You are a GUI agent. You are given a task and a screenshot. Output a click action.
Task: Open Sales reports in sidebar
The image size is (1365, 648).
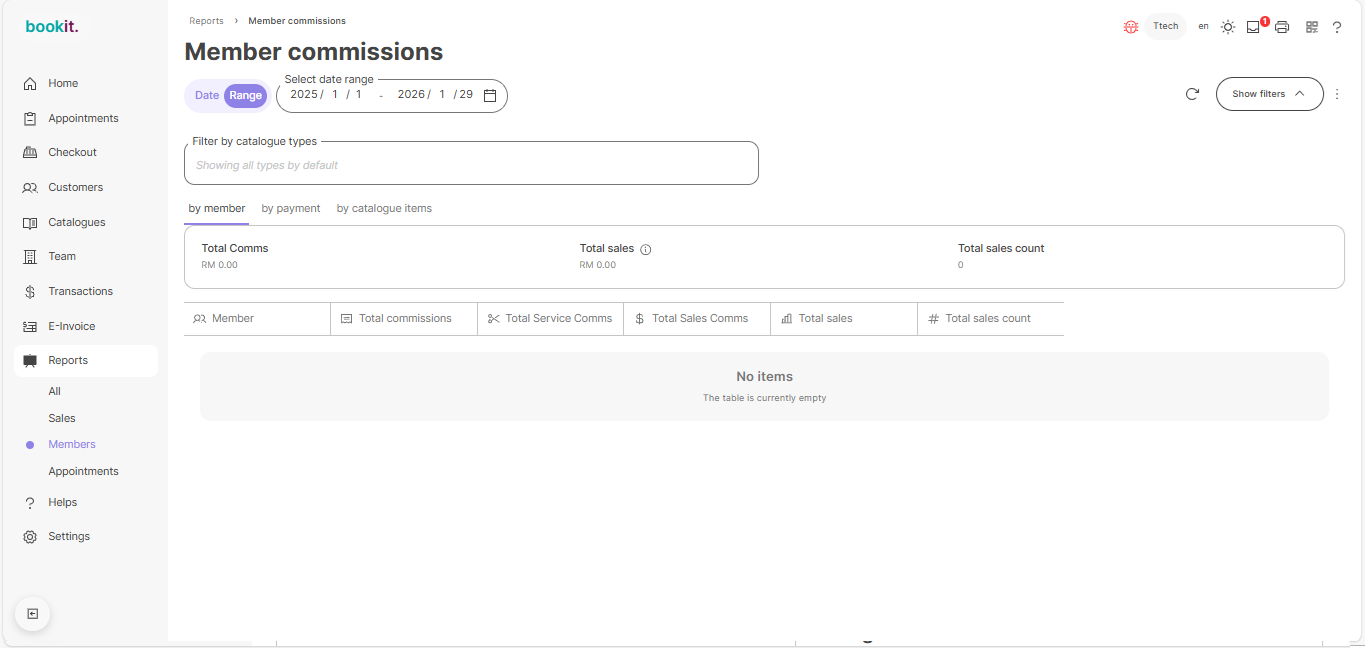click(x=62, y=418)
